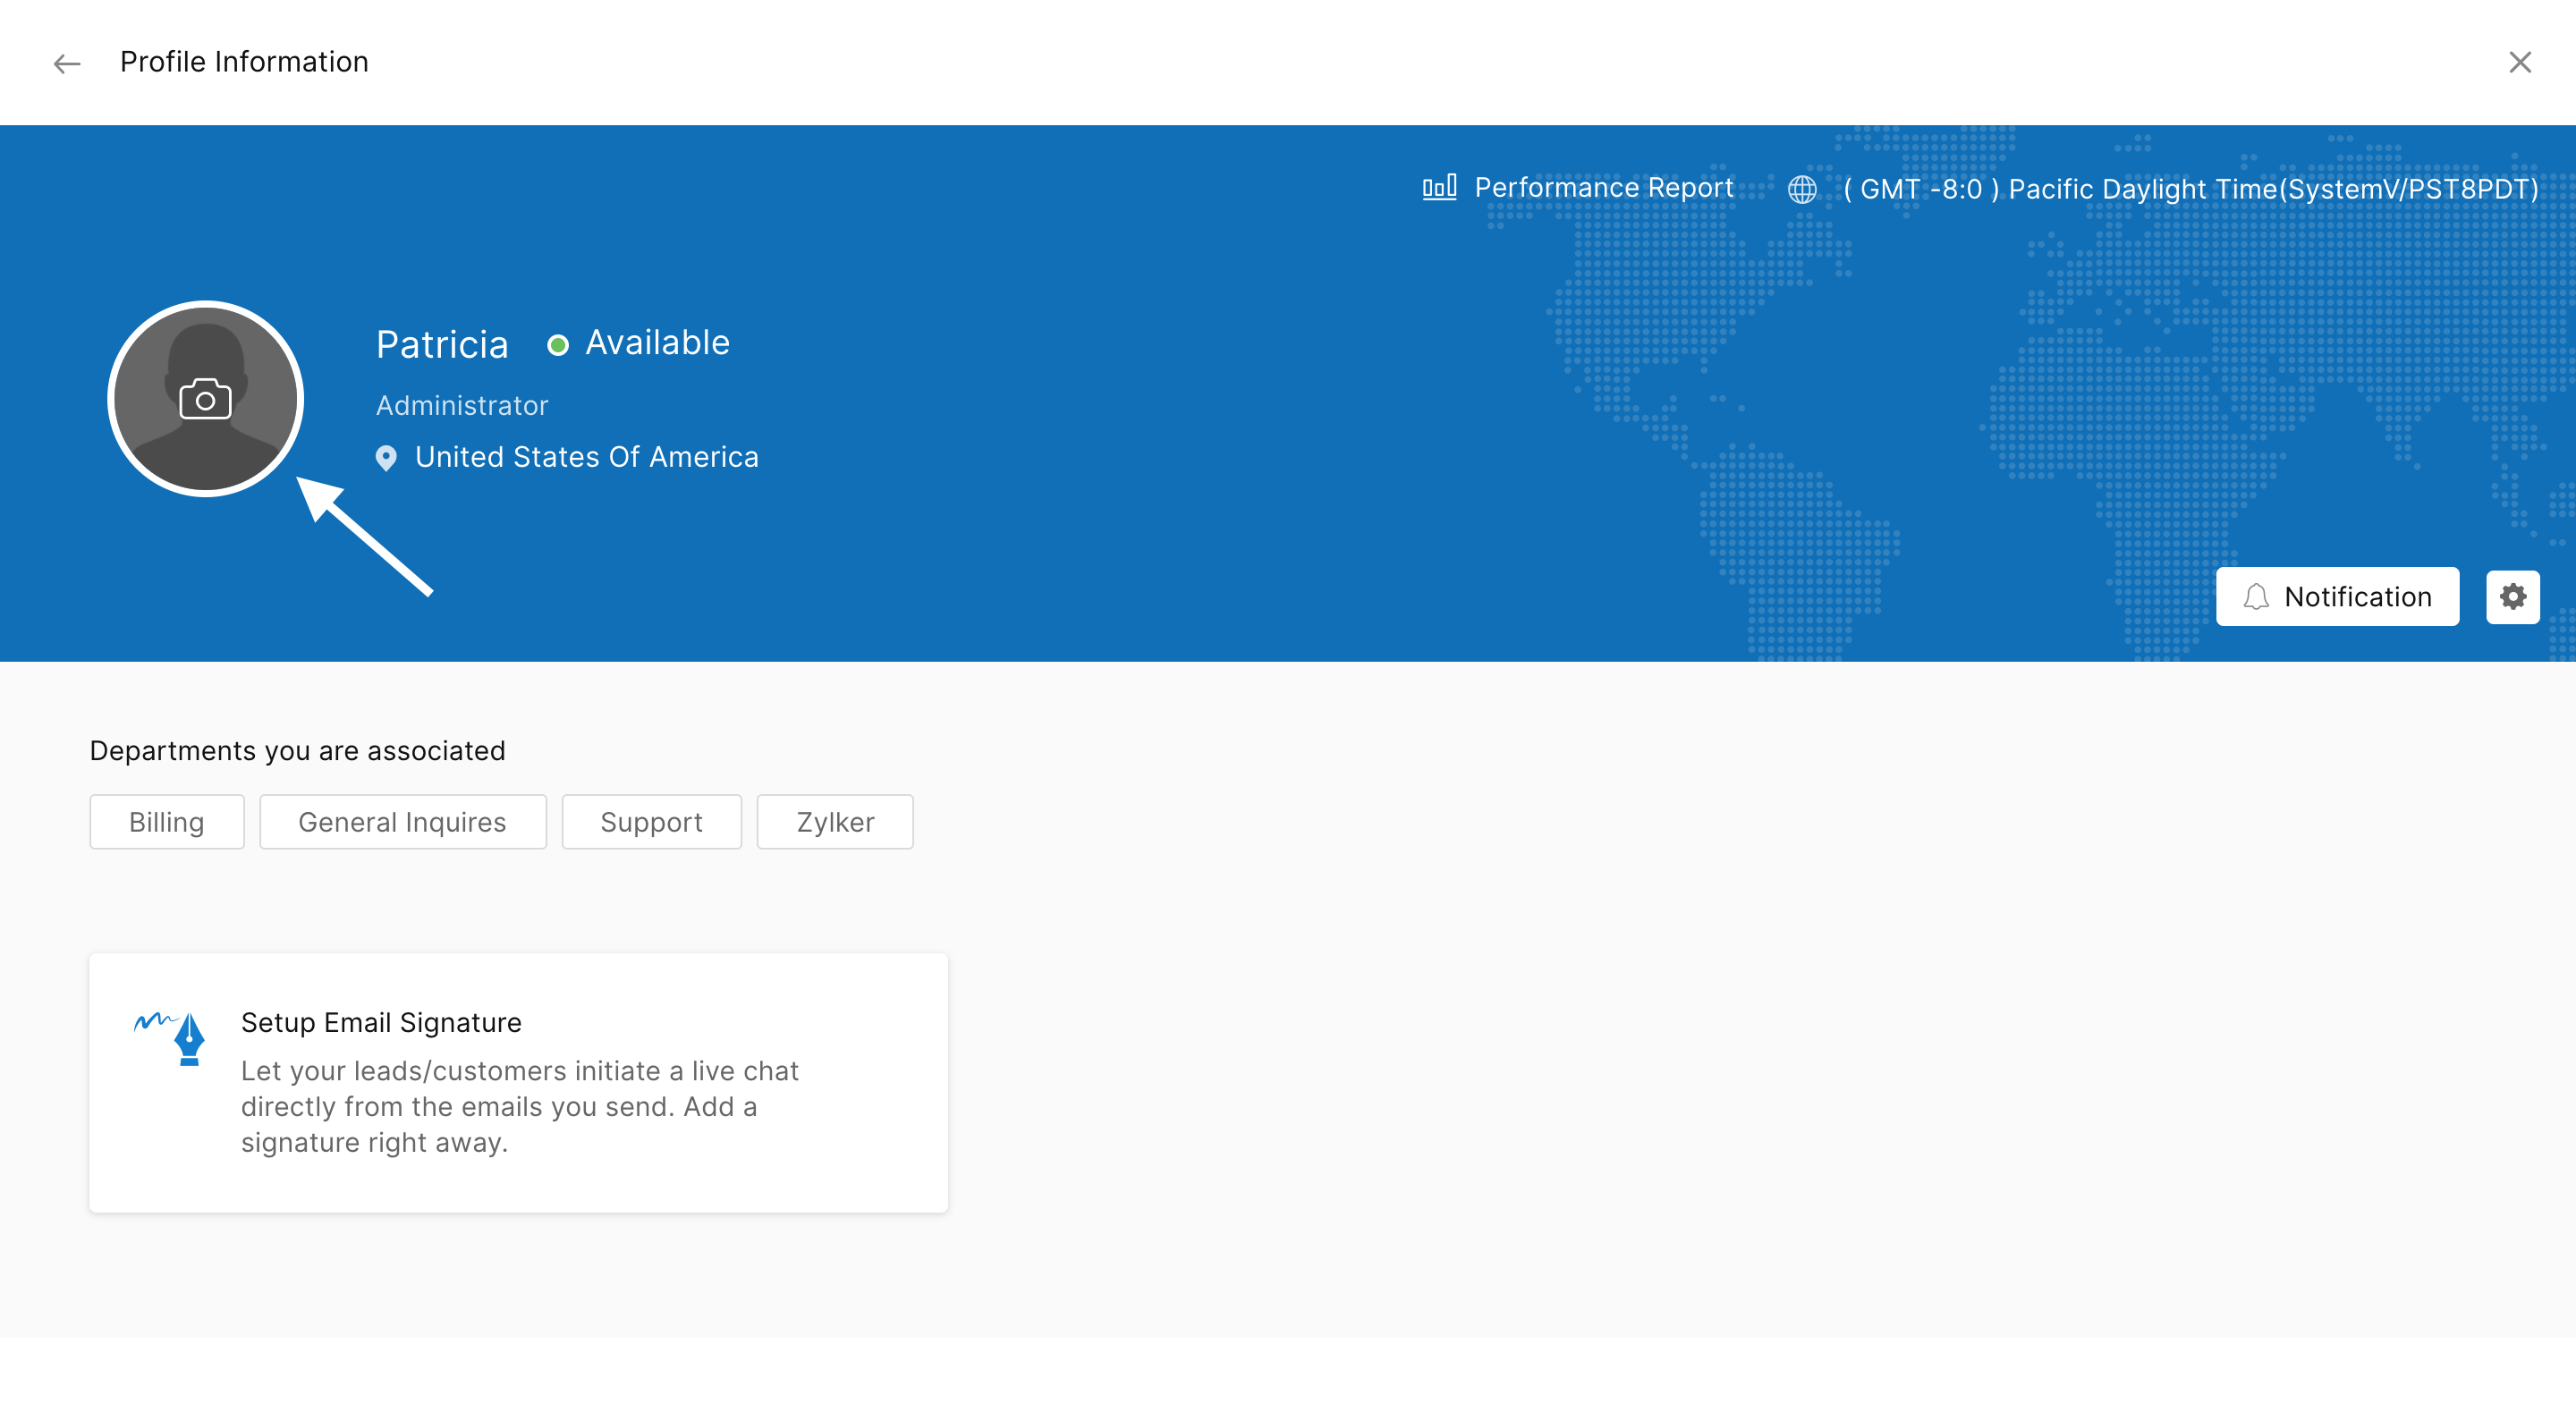Select the Zylker department tag
The height and width of the screenshot is (1404, 2576).
click(835, 822)
